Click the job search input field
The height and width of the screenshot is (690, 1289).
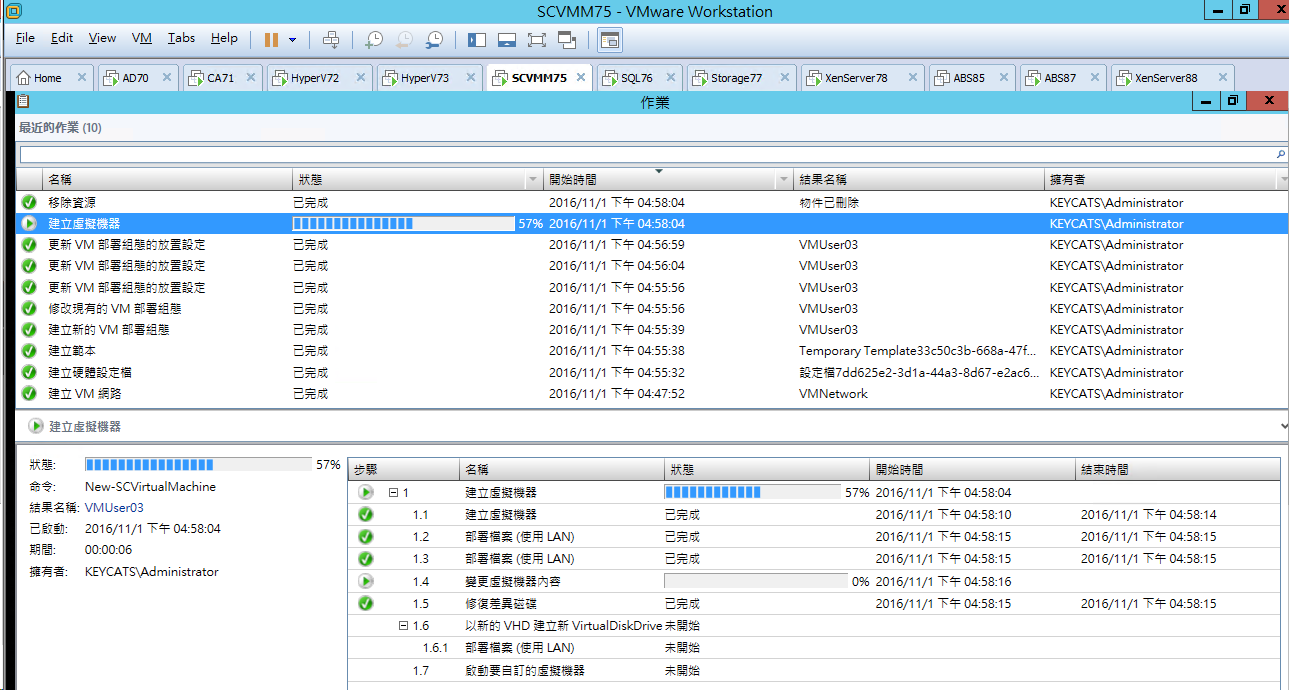(x=647, y=154)
